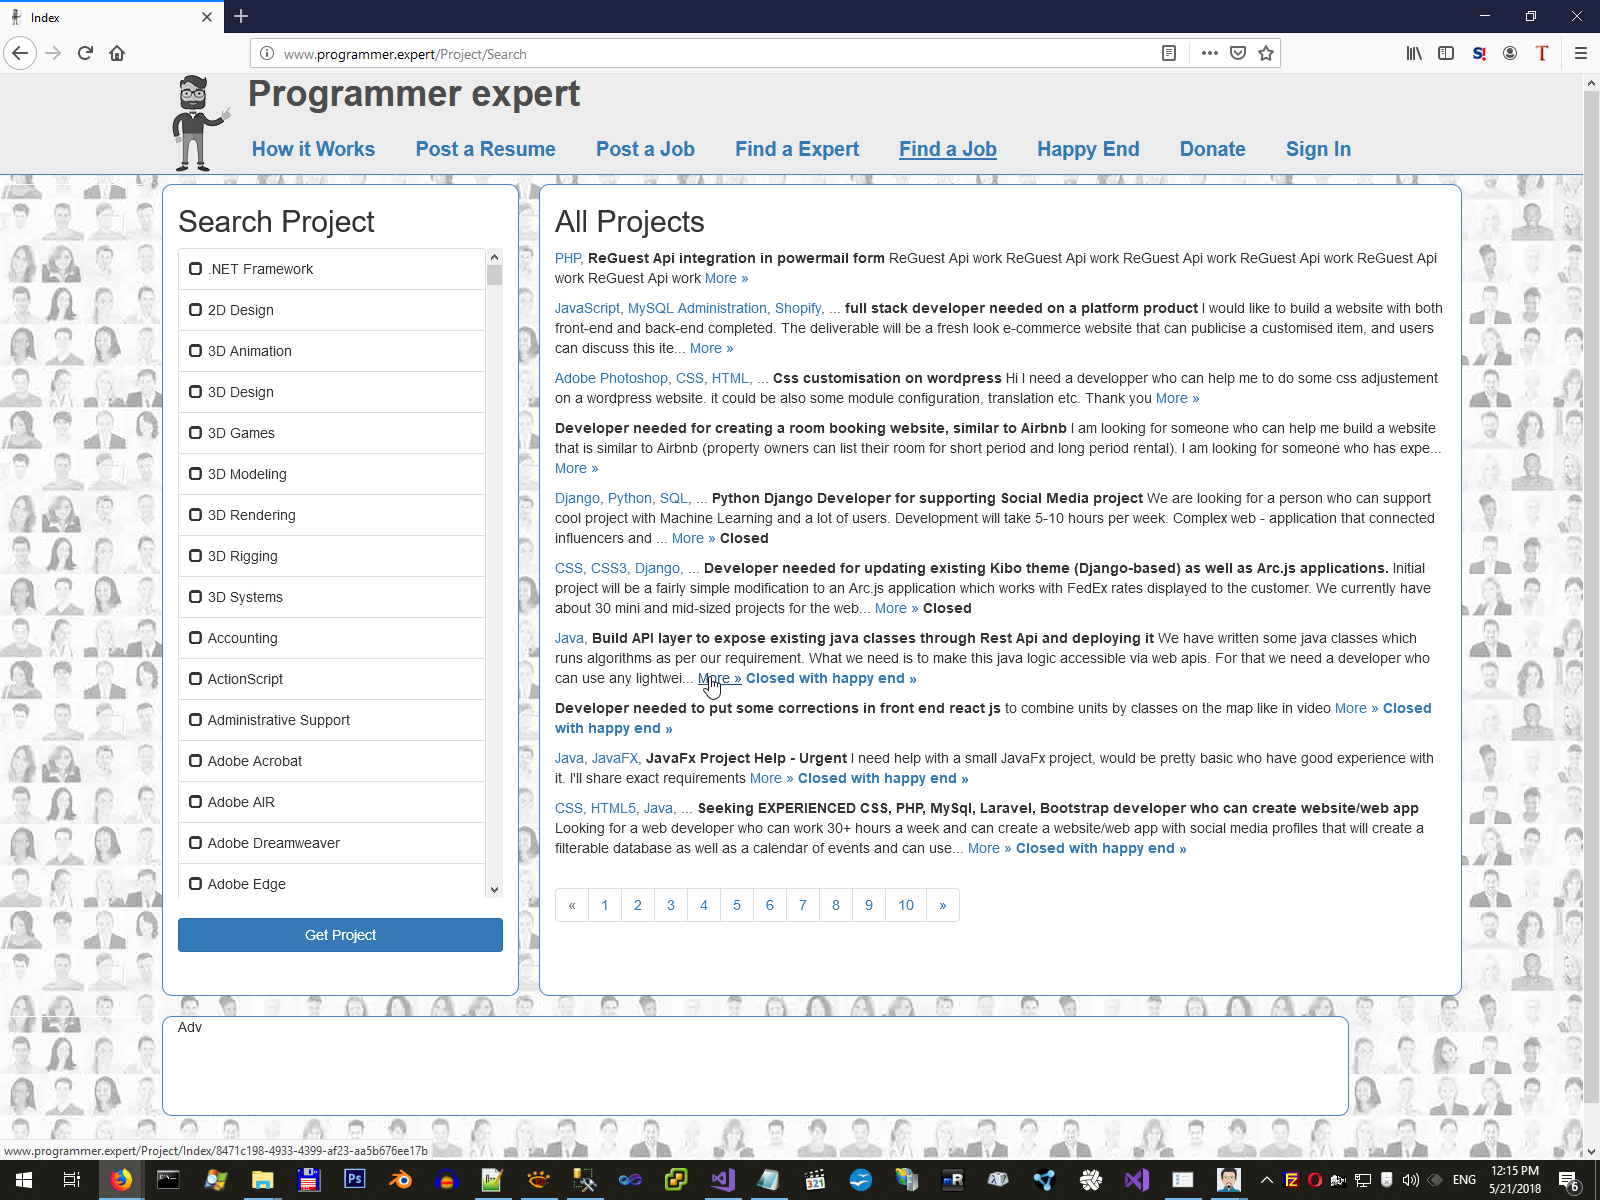Viewport: 1600px width, 1200px height.
Task: Open the blue S! extension icon
Action: pos(1479,53)
